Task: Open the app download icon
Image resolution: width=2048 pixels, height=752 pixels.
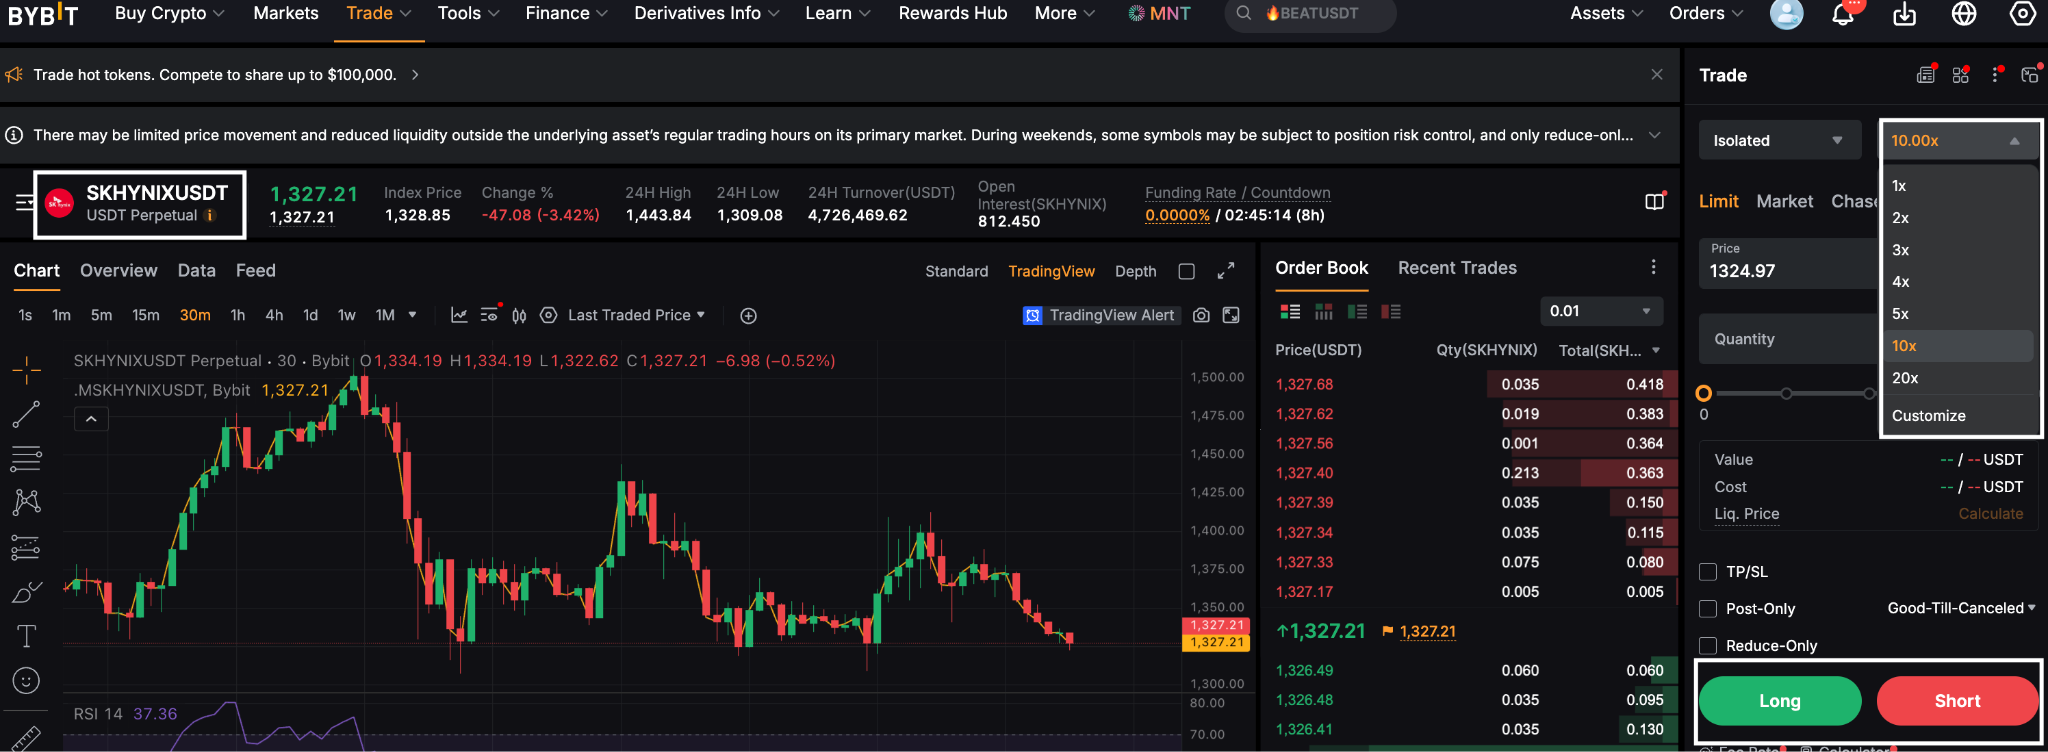Action: point(1904,14)
